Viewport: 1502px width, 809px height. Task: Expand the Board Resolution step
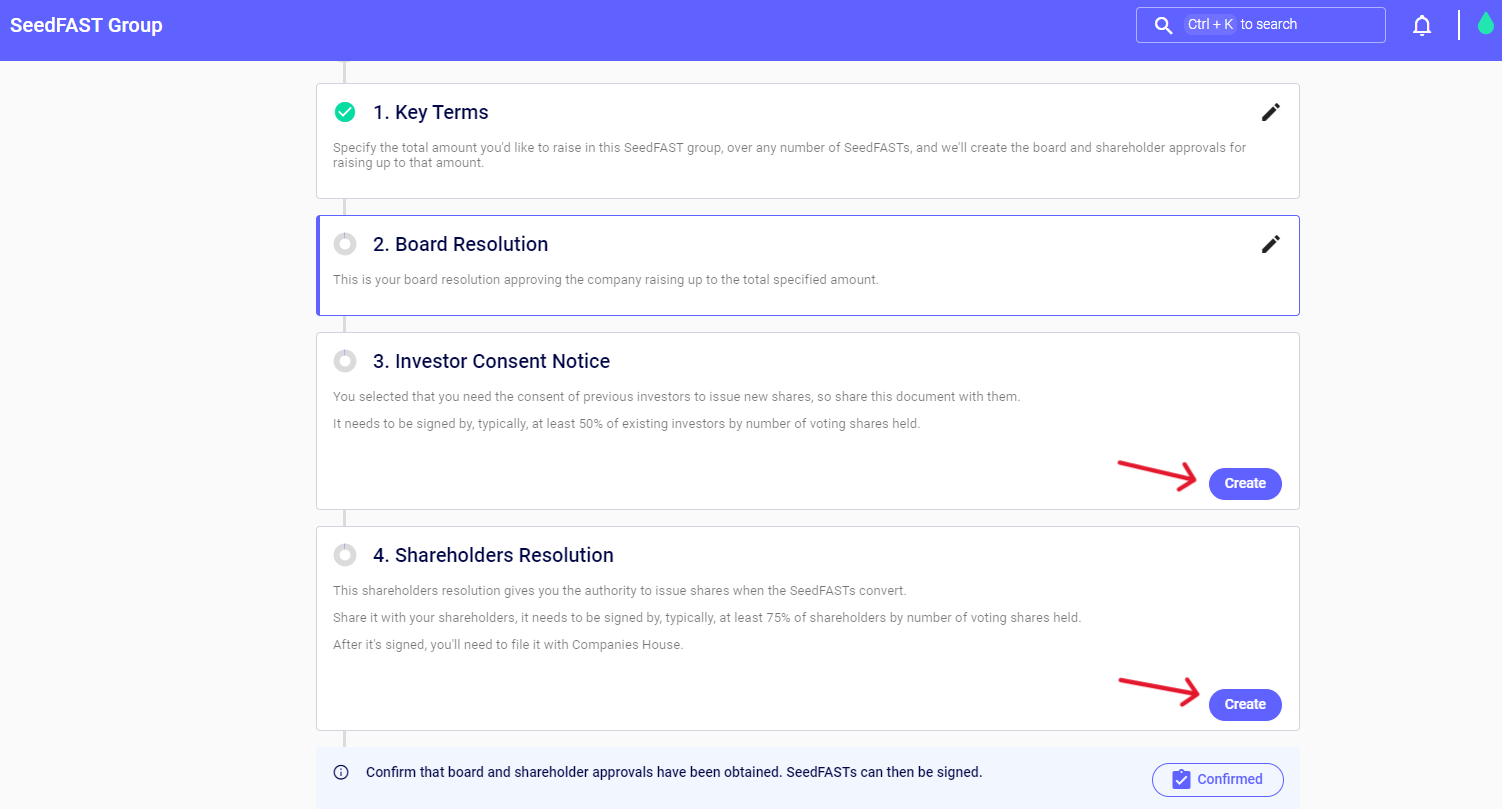(471, 244)
